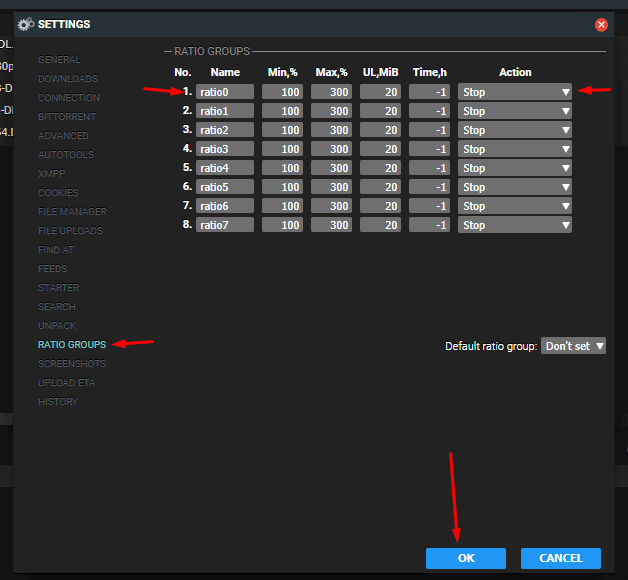Select the Time,h field for ratio5
The height and width of the screenshot is (580, 628).
[x=429, y=187]
